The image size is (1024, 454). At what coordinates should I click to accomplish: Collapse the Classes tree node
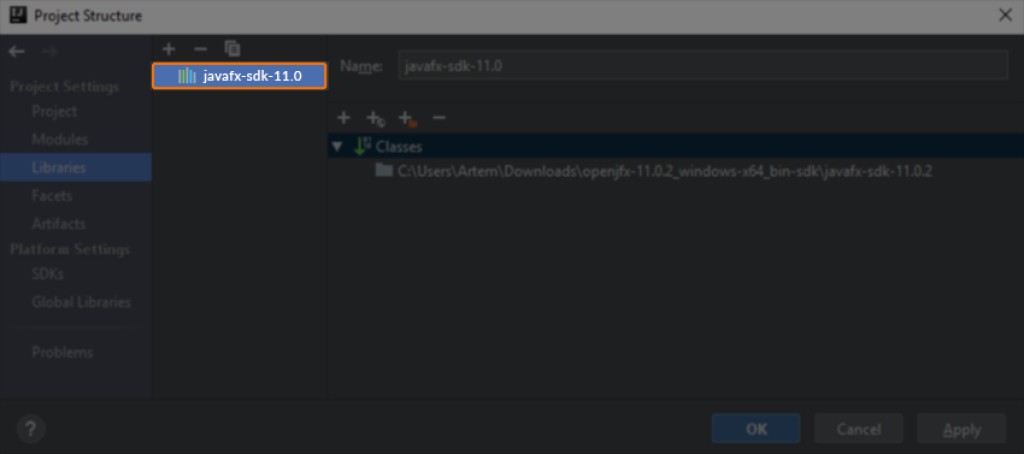click(337, 147)
